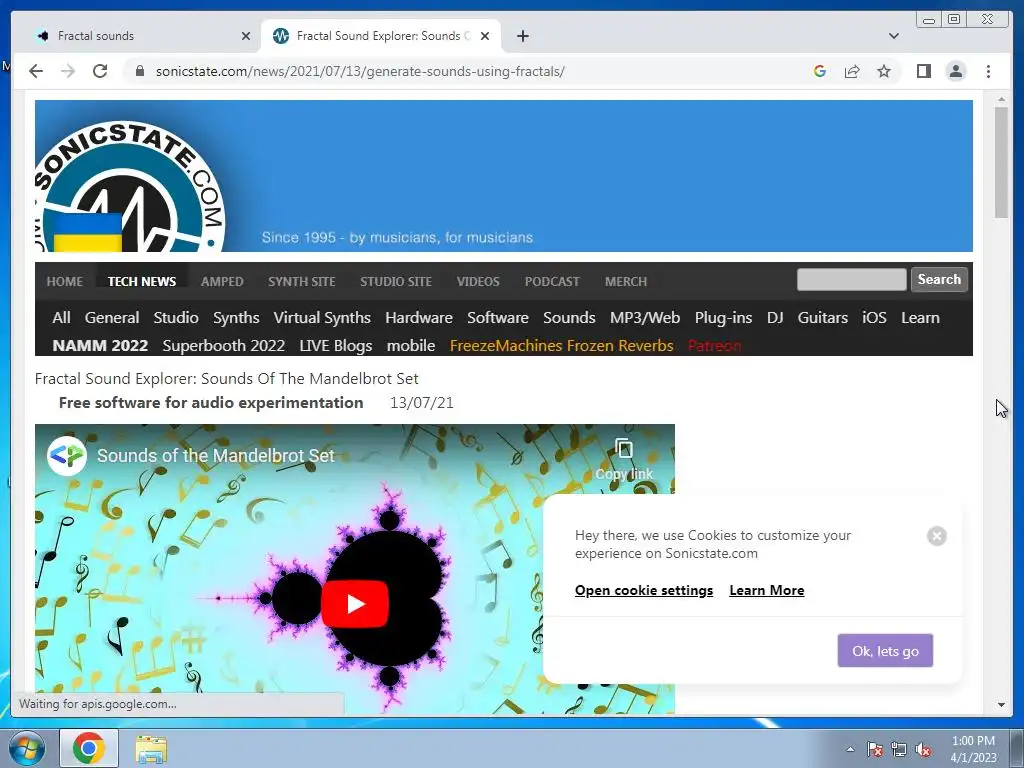Switch to the Fractal sounds tab

[x=140, y=36]
